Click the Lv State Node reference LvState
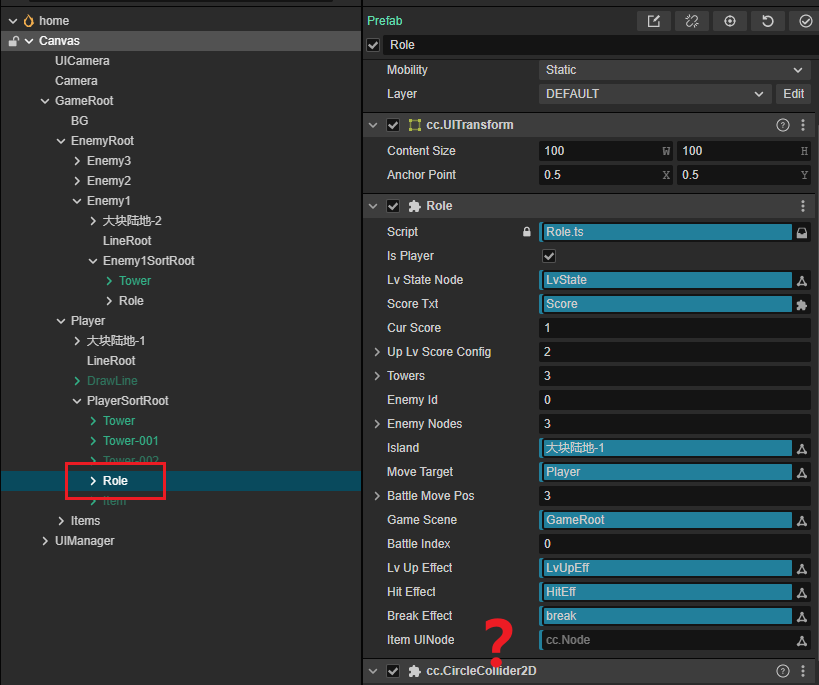 coord(666,280)
